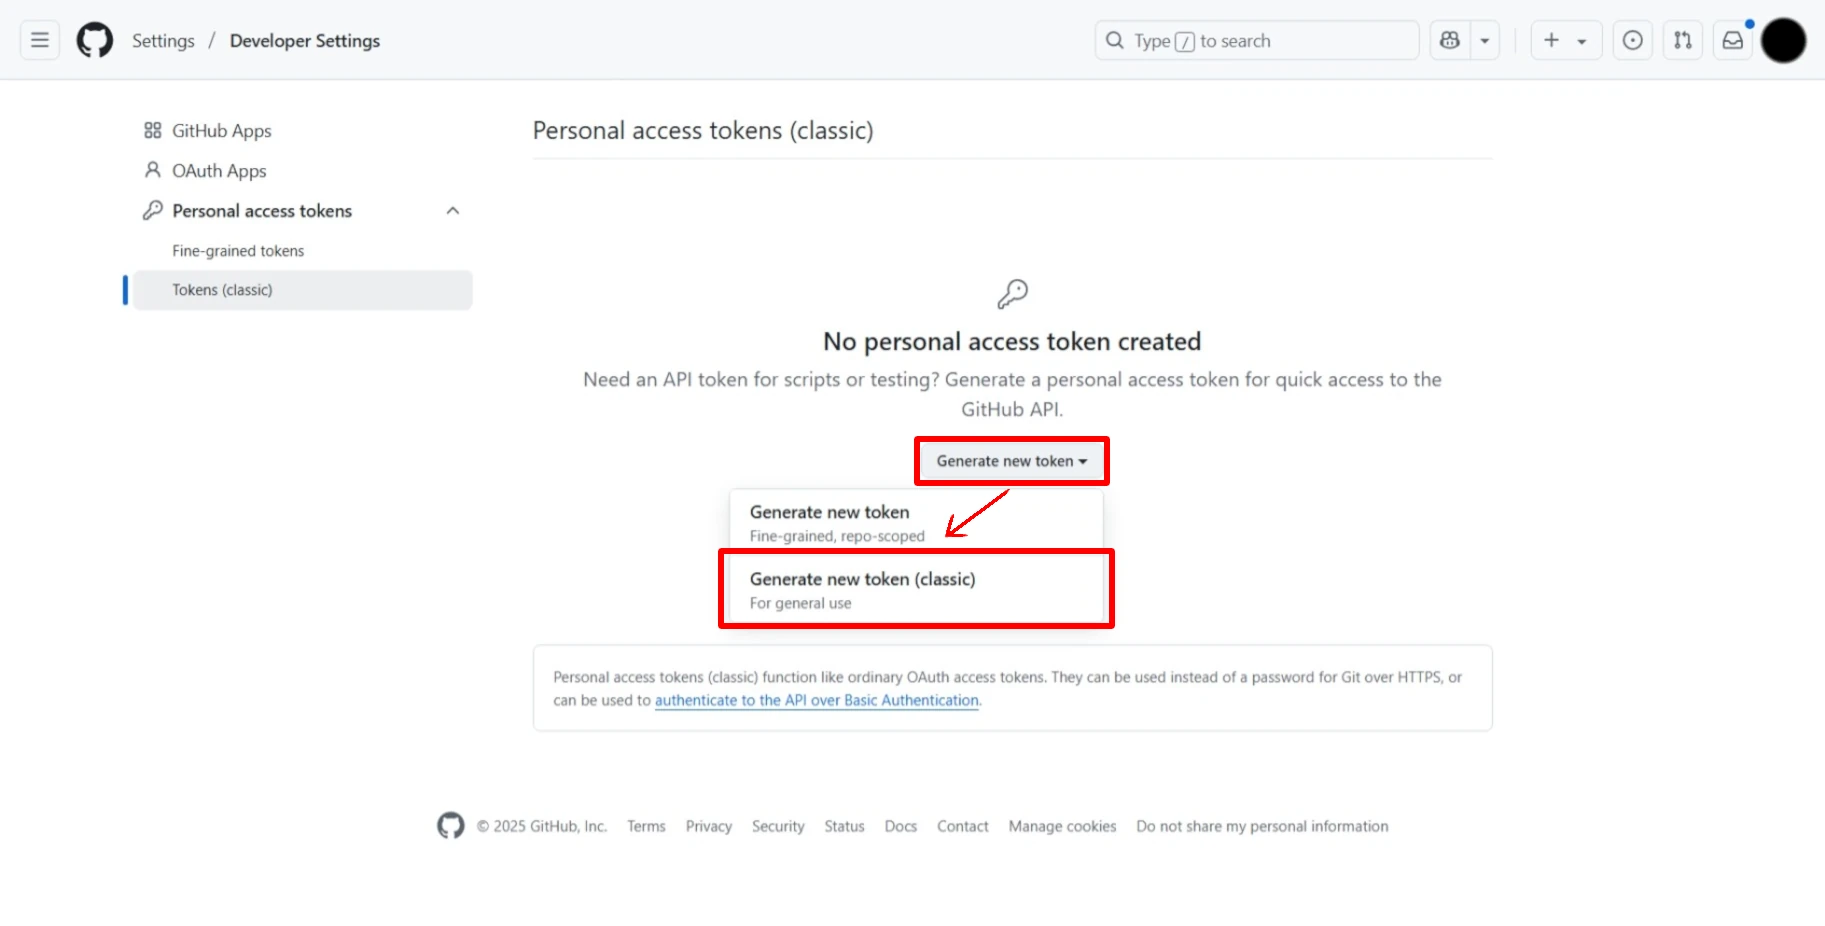The width and height of the screenshot is (1825, 926).
Task: Click the profile avatar circle
Action: (x=1783, y=40)
